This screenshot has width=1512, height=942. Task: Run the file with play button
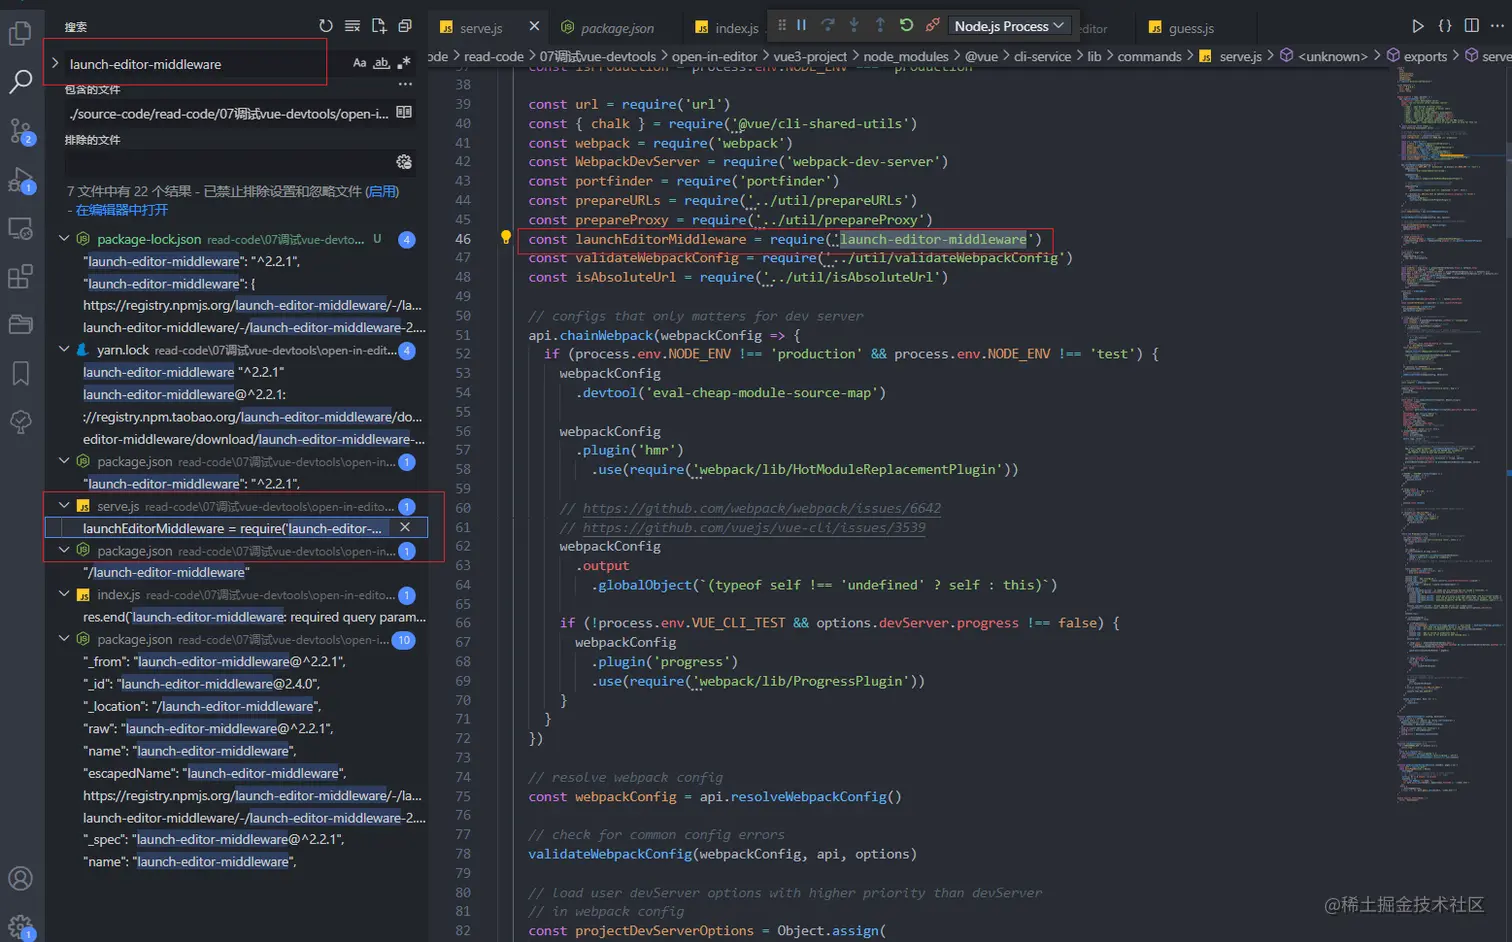point(1417,26)
